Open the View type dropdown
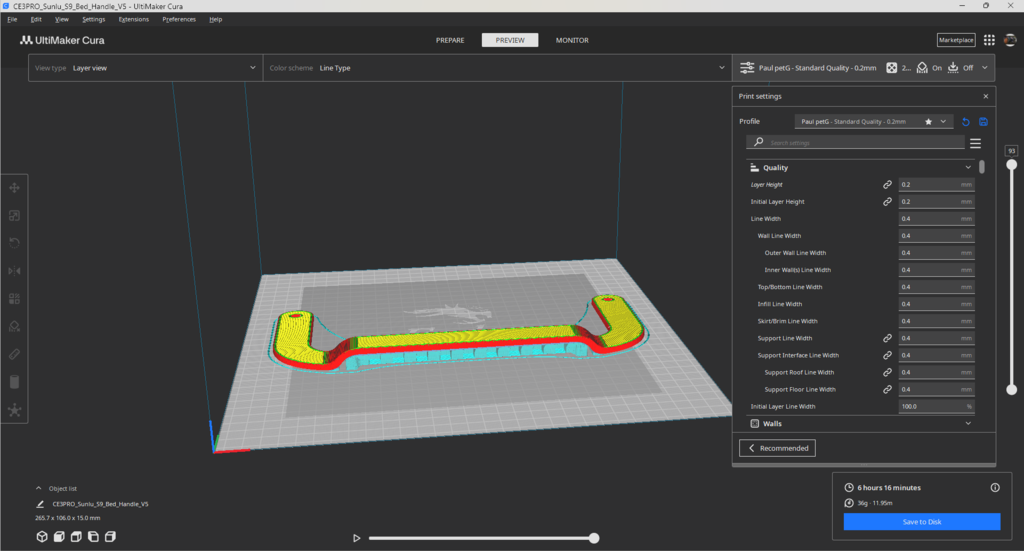The height and width of the screenshot is (551, 1024). tap(146, 68)
